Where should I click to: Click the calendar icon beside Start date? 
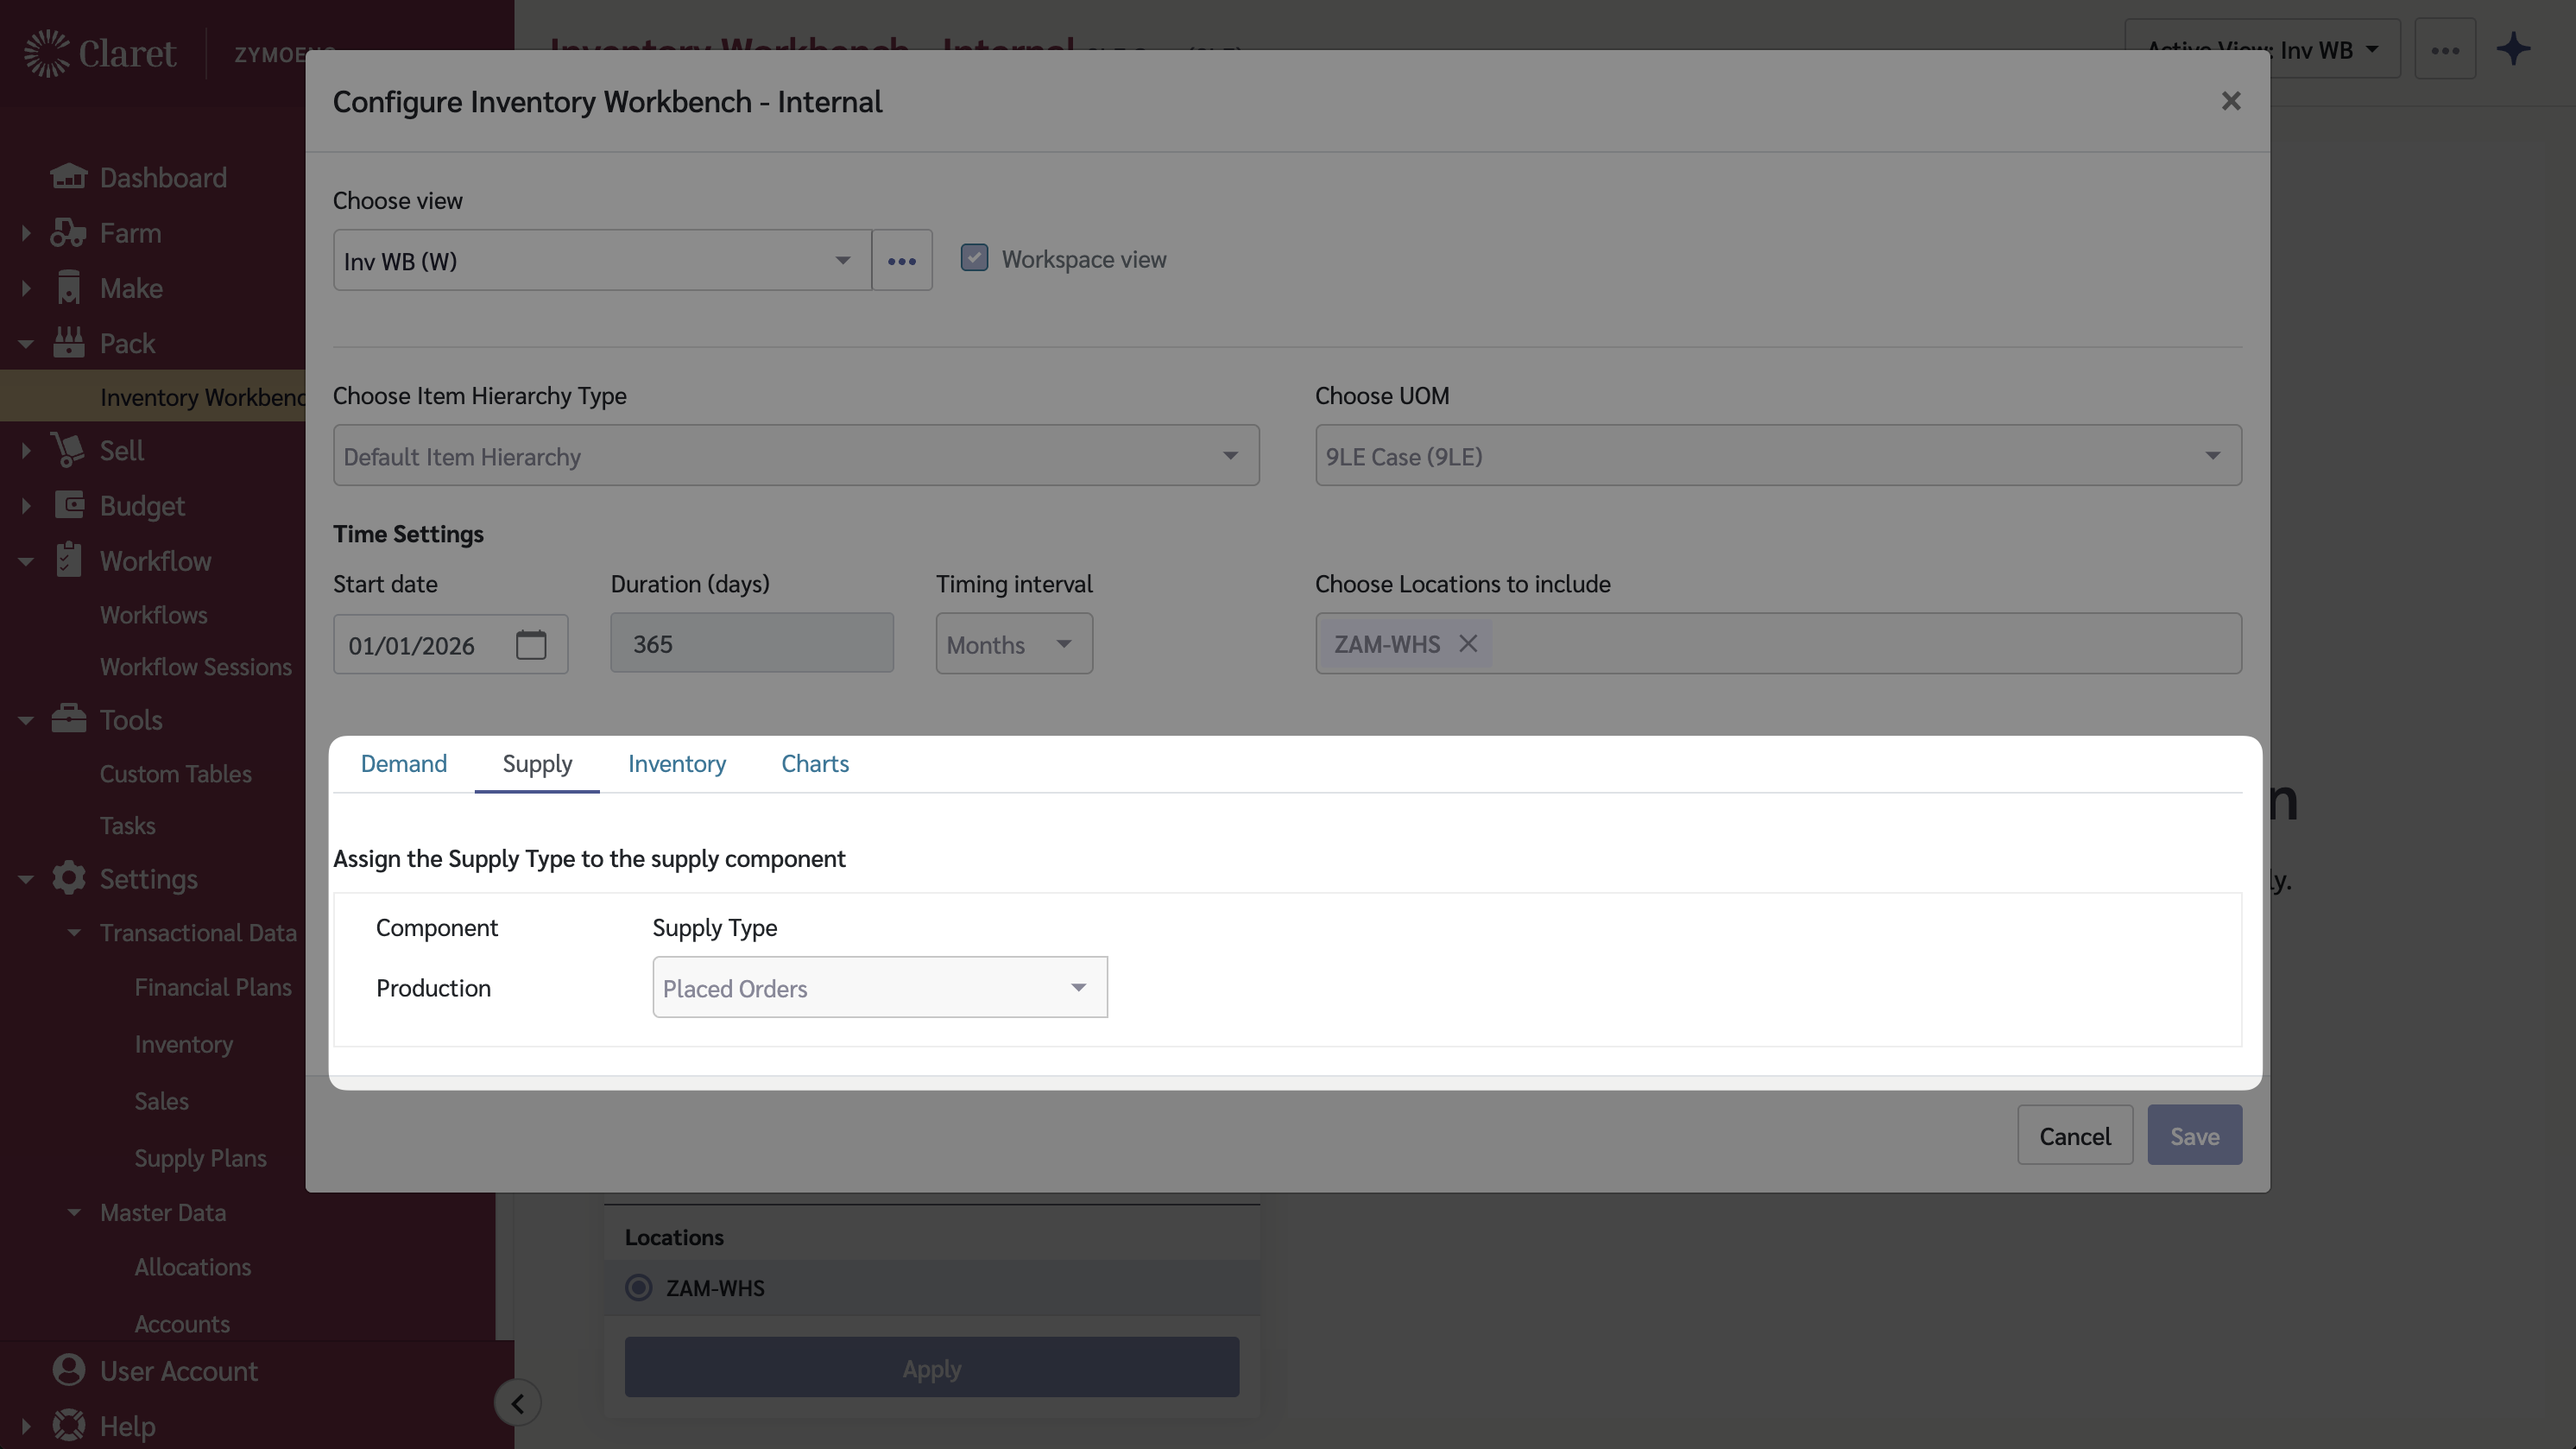click(x=530, y=644)
